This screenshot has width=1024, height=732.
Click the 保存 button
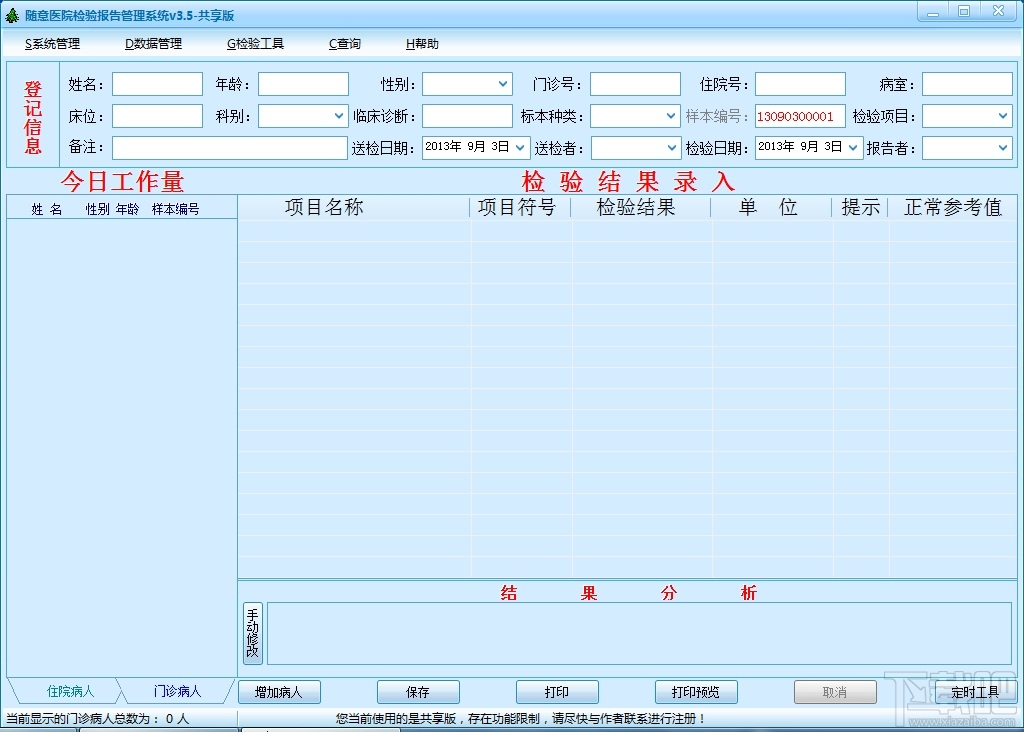click(x=418, y=692)
